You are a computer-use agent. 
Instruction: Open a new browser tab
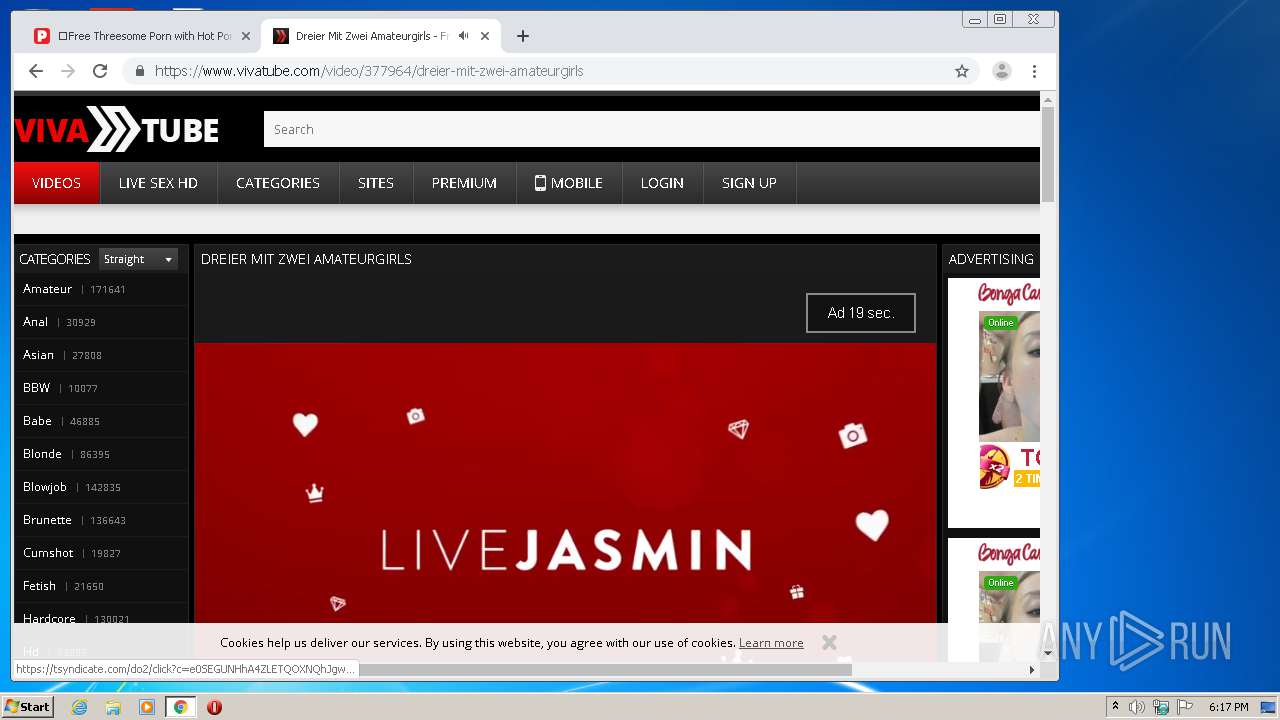click(x=522, y=36)
